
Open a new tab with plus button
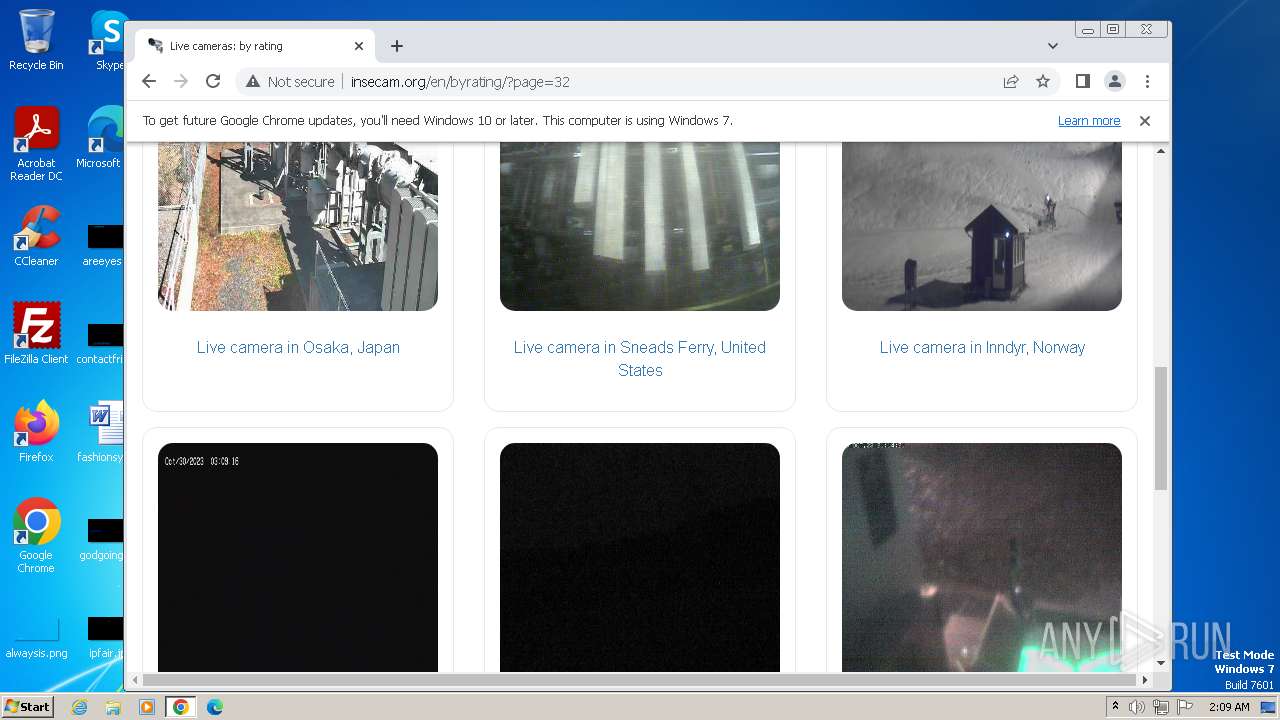click(x=397, y=46)
